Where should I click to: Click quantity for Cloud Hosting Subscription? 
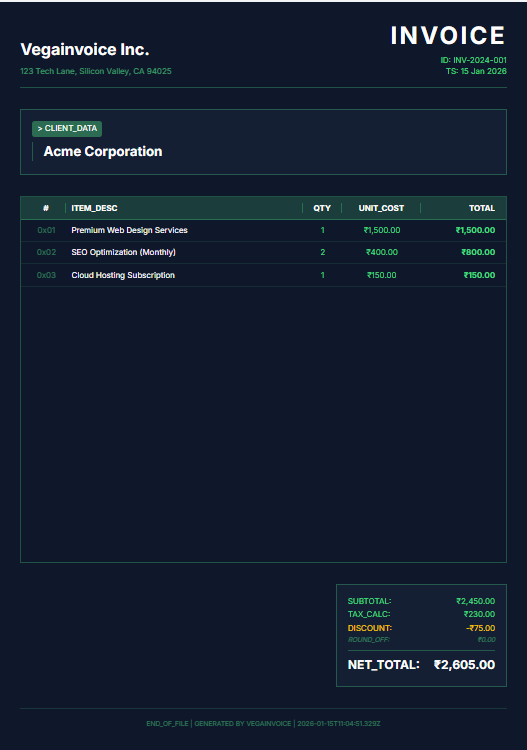(x=322, y=275)
